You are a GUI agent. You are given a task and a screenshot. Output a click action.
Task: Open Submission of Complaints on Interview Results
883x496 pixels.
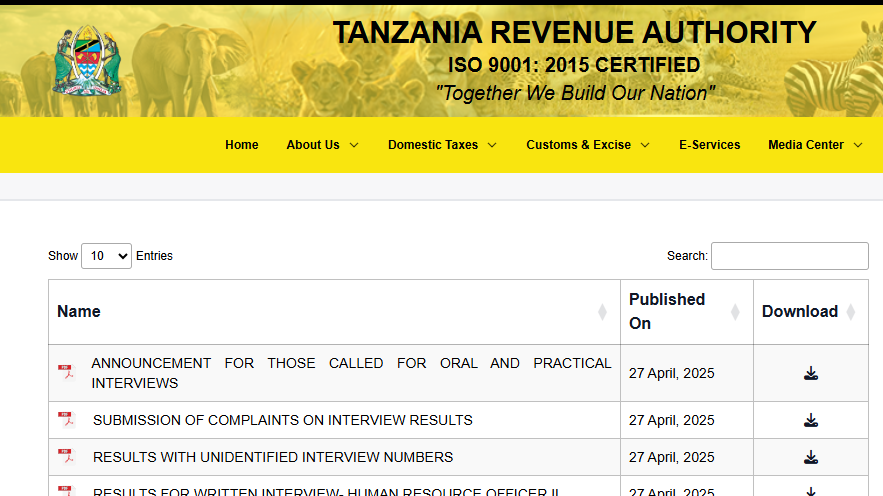[x=283, y=420]
